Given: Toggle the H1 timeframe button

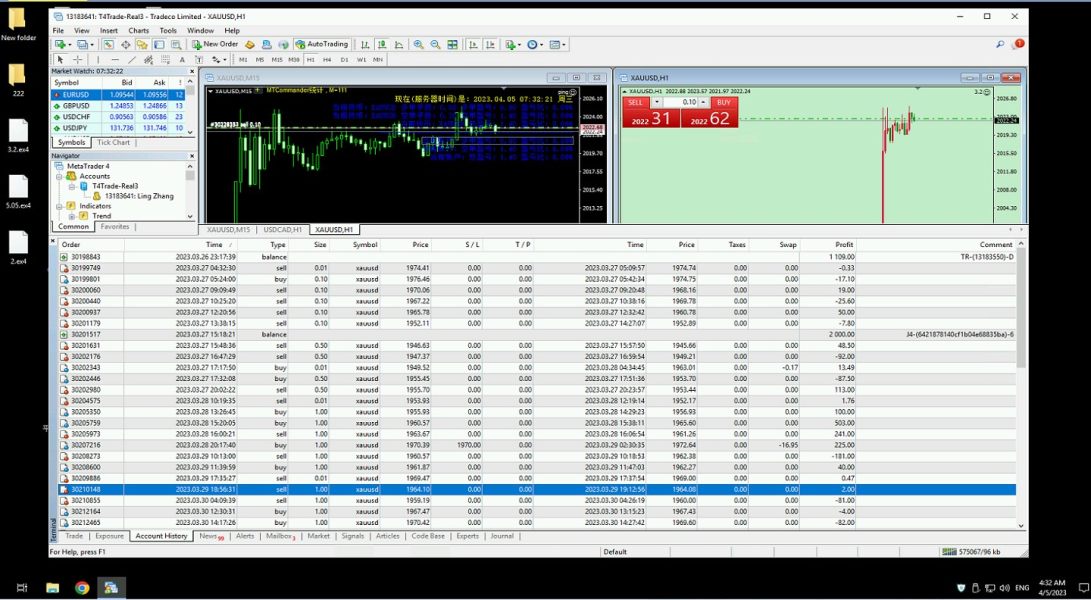Looking at the screenshot, I should 311,60.
